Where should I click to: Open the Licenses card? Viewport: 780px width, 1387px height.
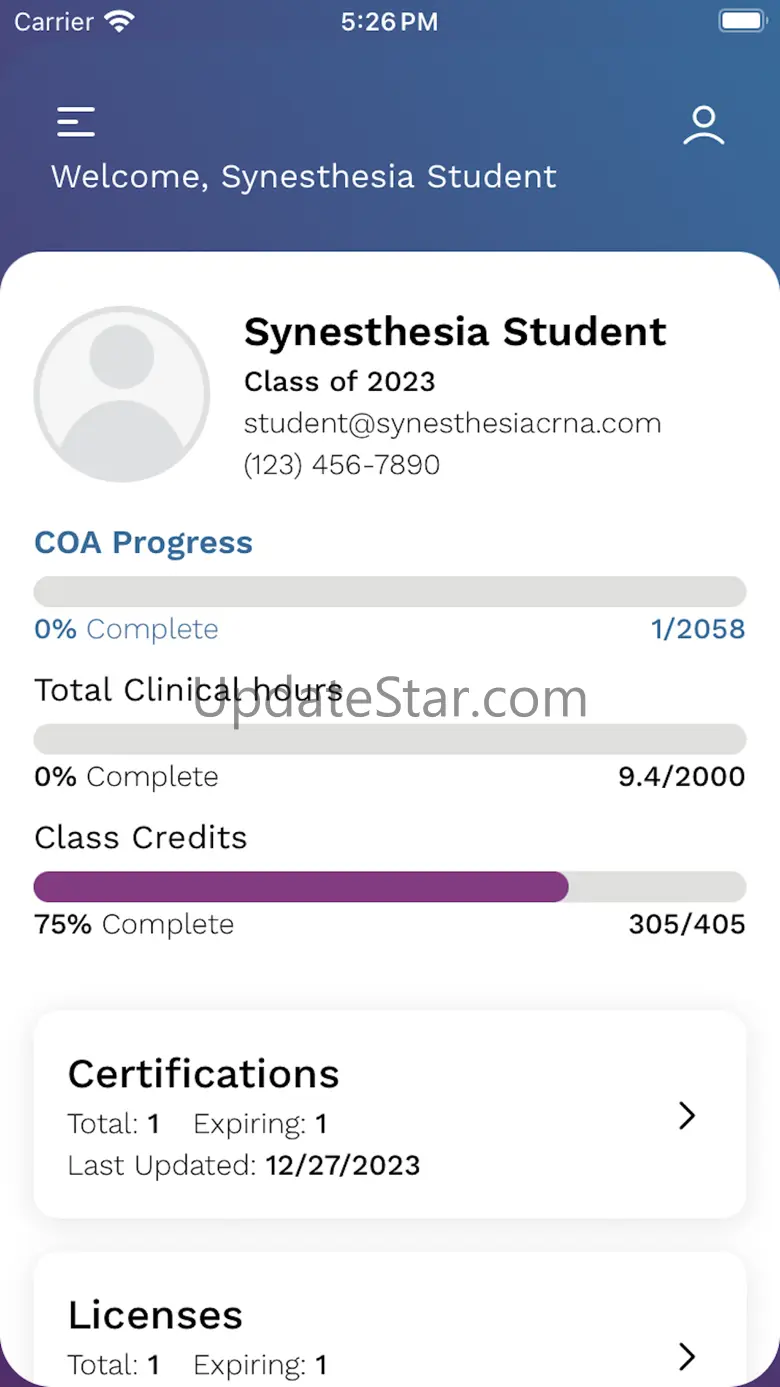[x=390, y=1320]
